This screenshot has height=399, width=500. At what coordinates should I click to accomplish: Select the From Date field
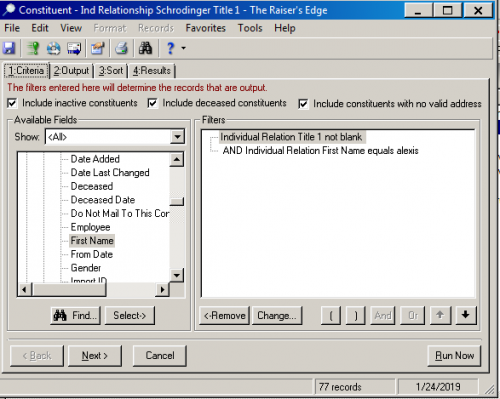[x=92, y=254]
